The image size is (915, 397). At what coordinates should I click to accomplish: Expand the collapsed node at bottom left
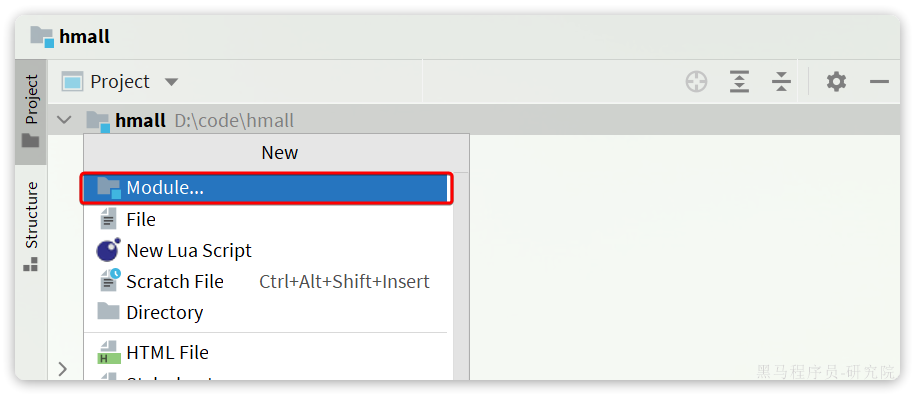pyautogui.click(x=63, y=369)
